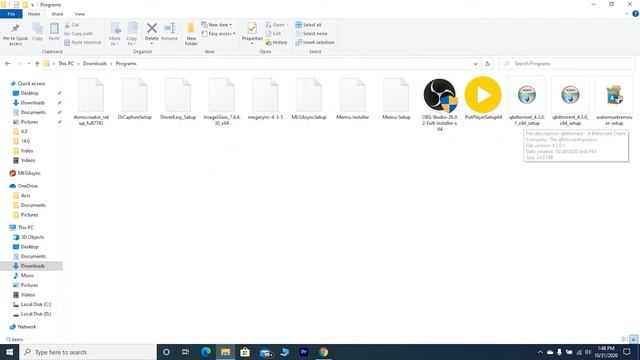The image size is (640, 360).
Task: Select MEGAsyncSetup file
Action: point(309,99)
